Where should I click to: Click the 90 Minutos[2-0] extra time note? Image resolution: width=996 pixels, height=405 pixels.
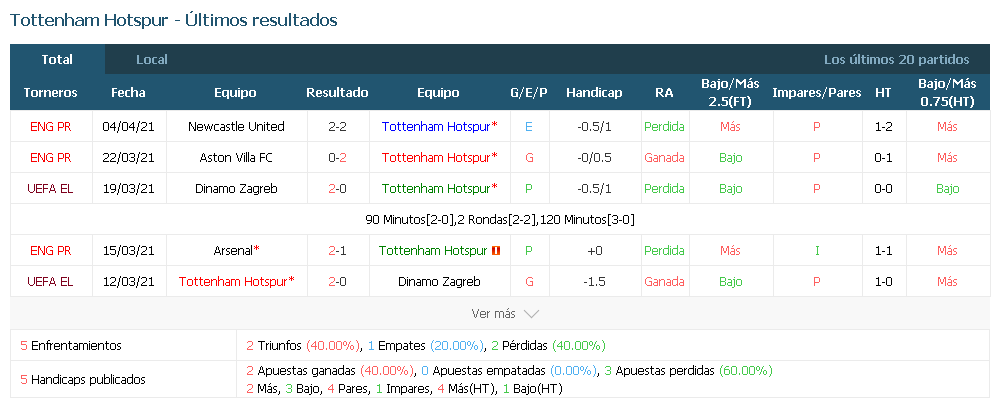410,220
